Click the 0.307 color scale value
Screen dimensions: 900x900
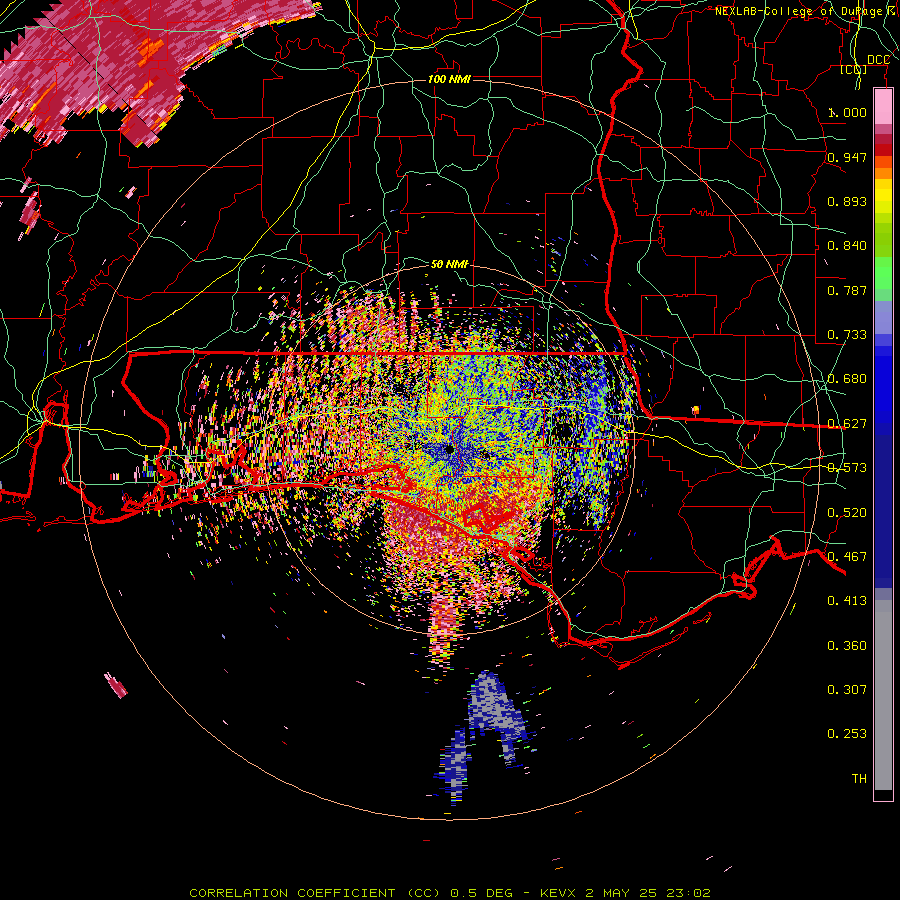pyautogui.click(x=847, y=690)
